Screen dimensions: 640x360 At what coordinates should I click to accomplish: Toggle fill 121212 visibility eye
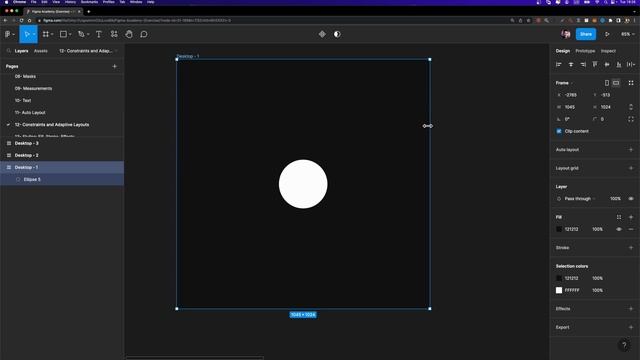pos(619,229)
